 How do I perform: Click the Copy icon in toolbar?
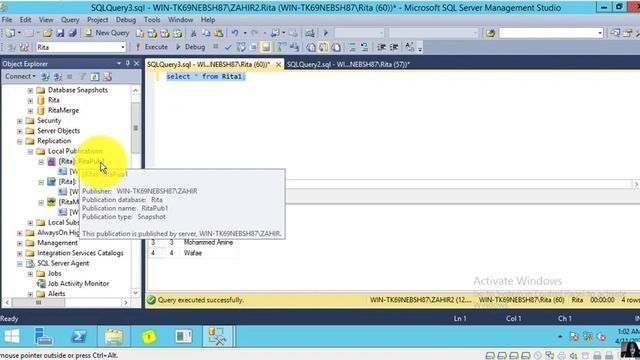click(206, 33)
